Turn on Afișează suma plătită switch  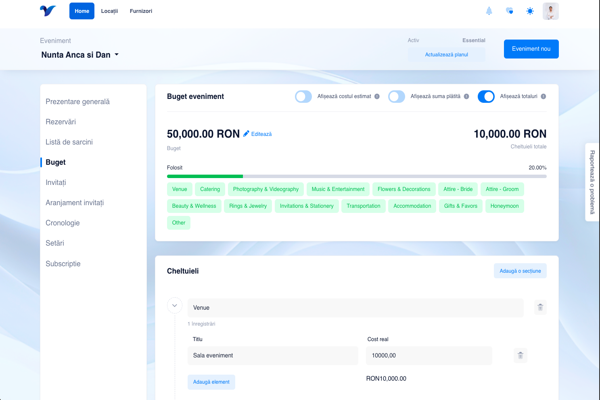[397, 97]
